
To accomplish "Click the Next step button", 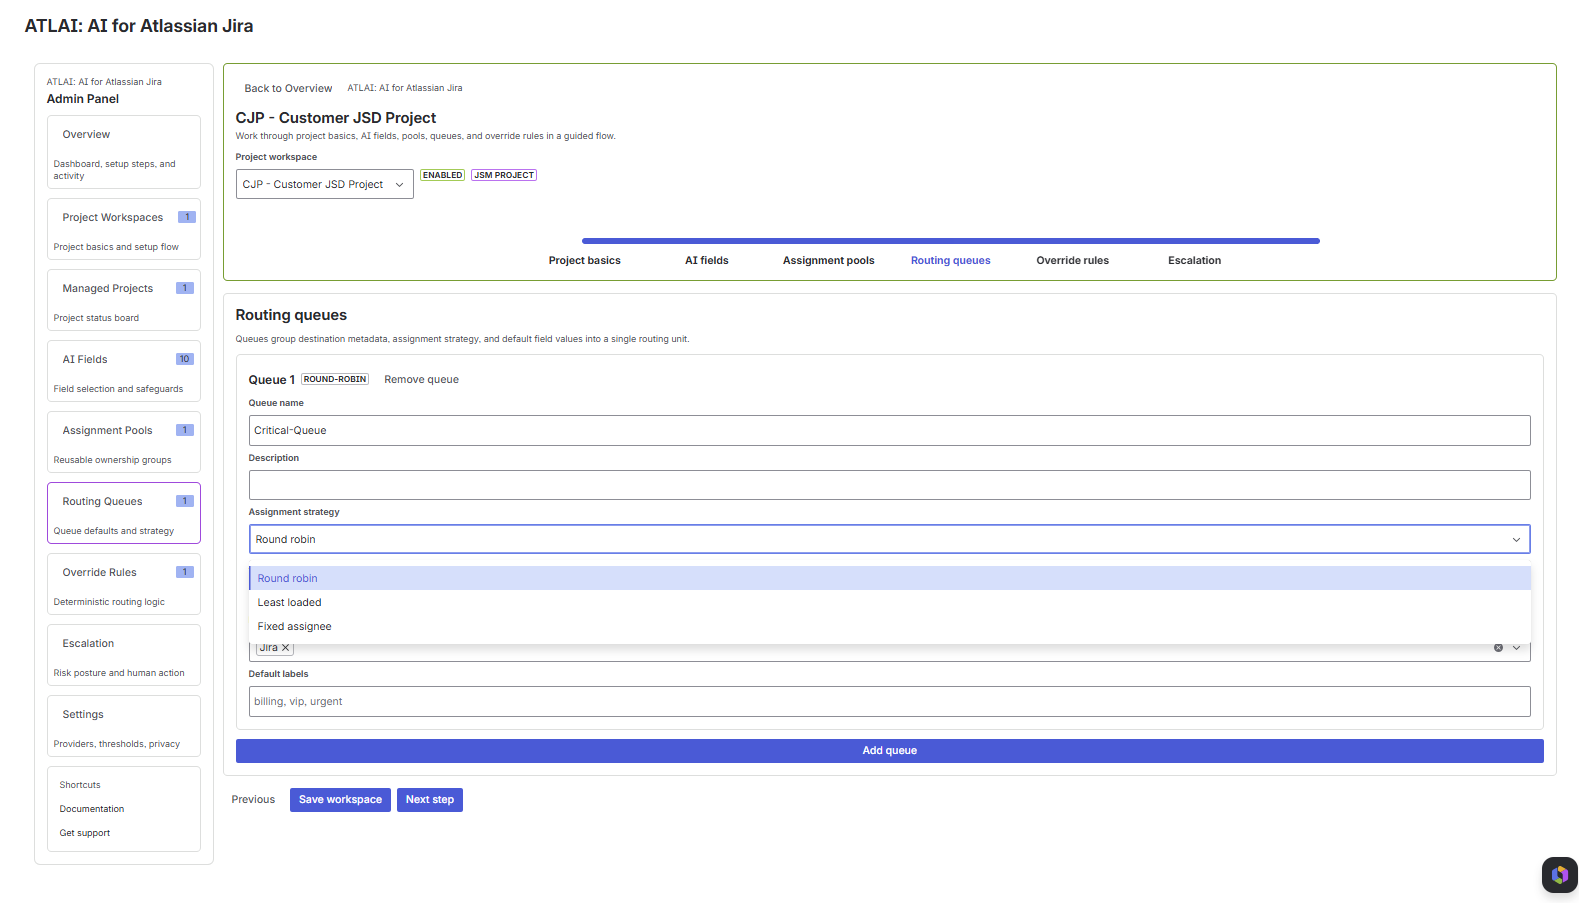I will click(429, 800).
